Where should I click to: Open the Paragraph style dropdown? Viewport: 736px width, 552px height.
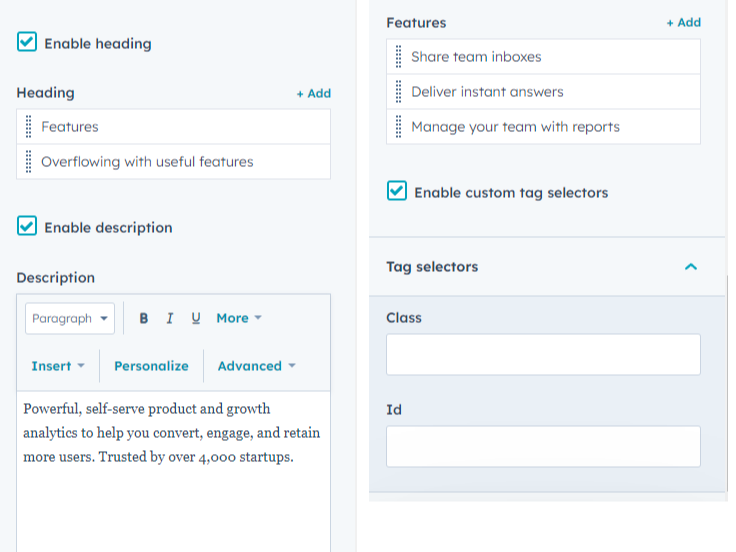(70, 318)
